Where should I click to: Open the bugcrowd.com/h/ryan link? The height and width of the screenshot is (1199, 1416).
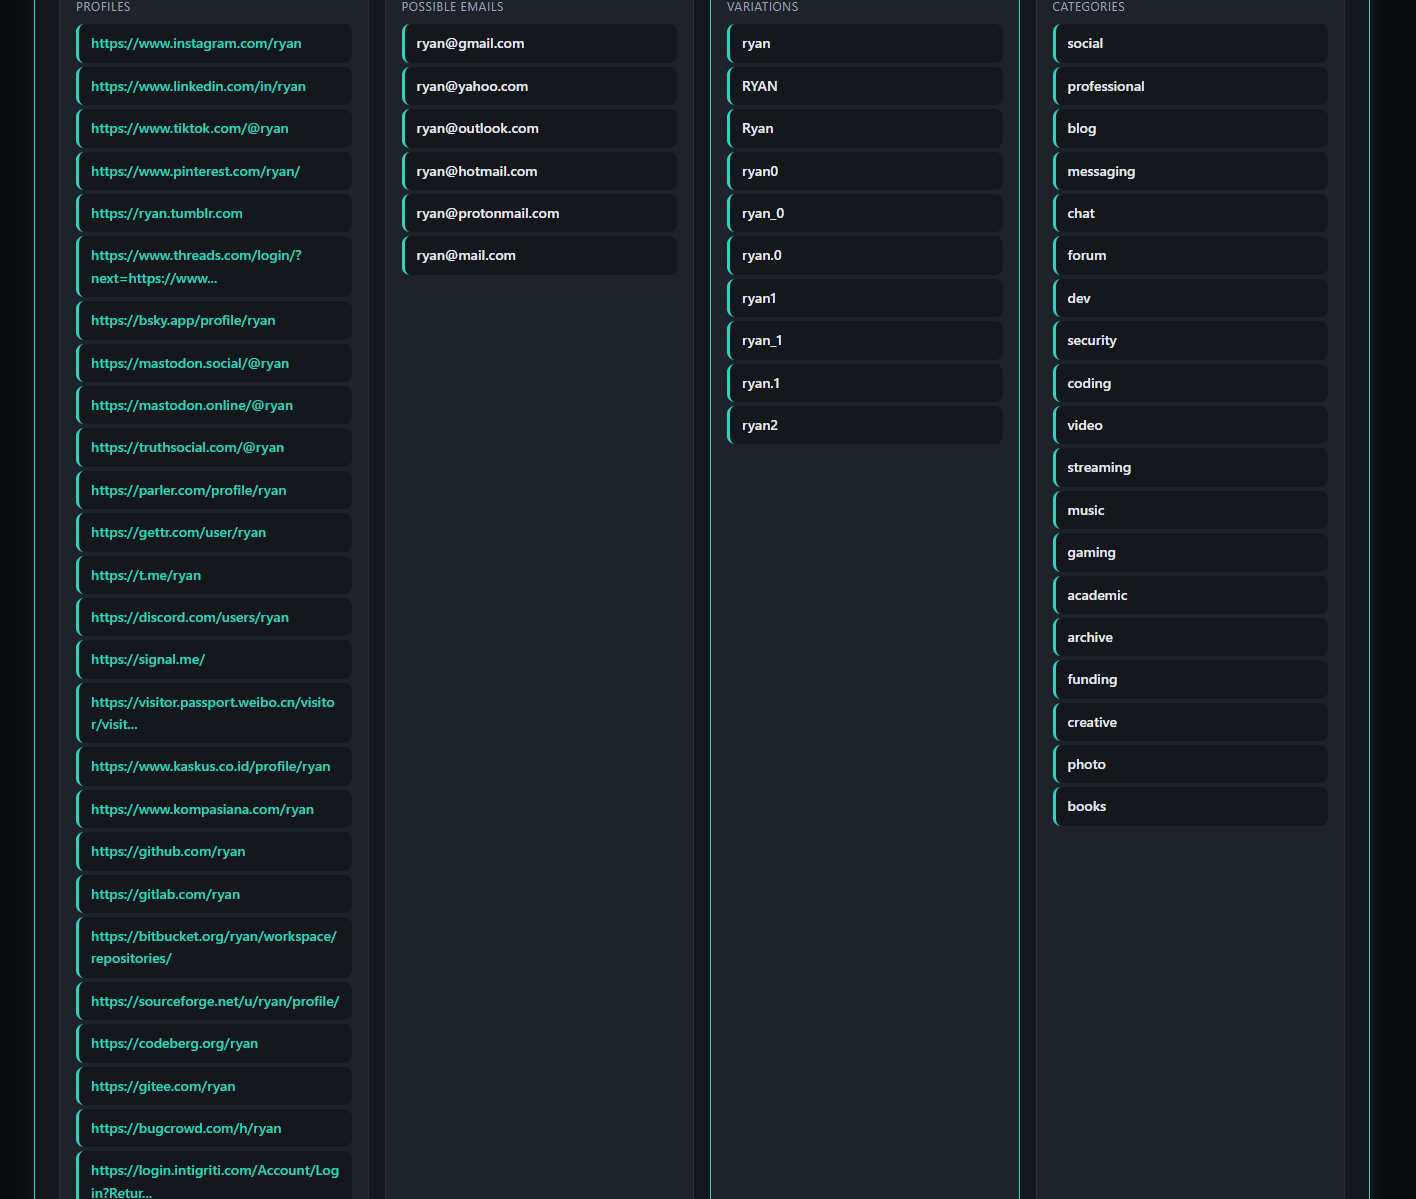point(186,1129)
